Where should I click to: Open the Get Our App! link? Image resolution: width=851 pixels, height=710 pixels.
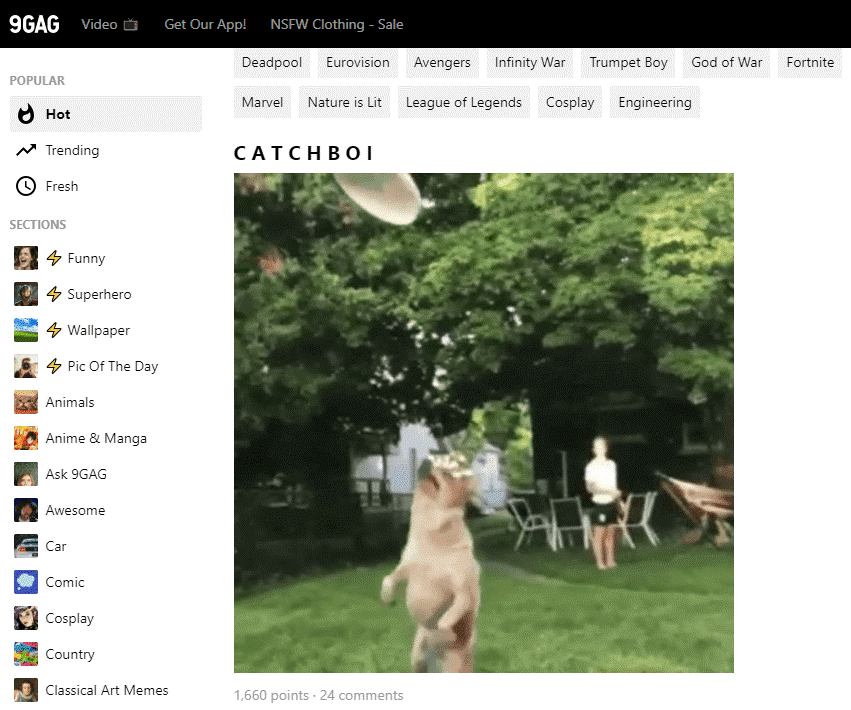205,24
